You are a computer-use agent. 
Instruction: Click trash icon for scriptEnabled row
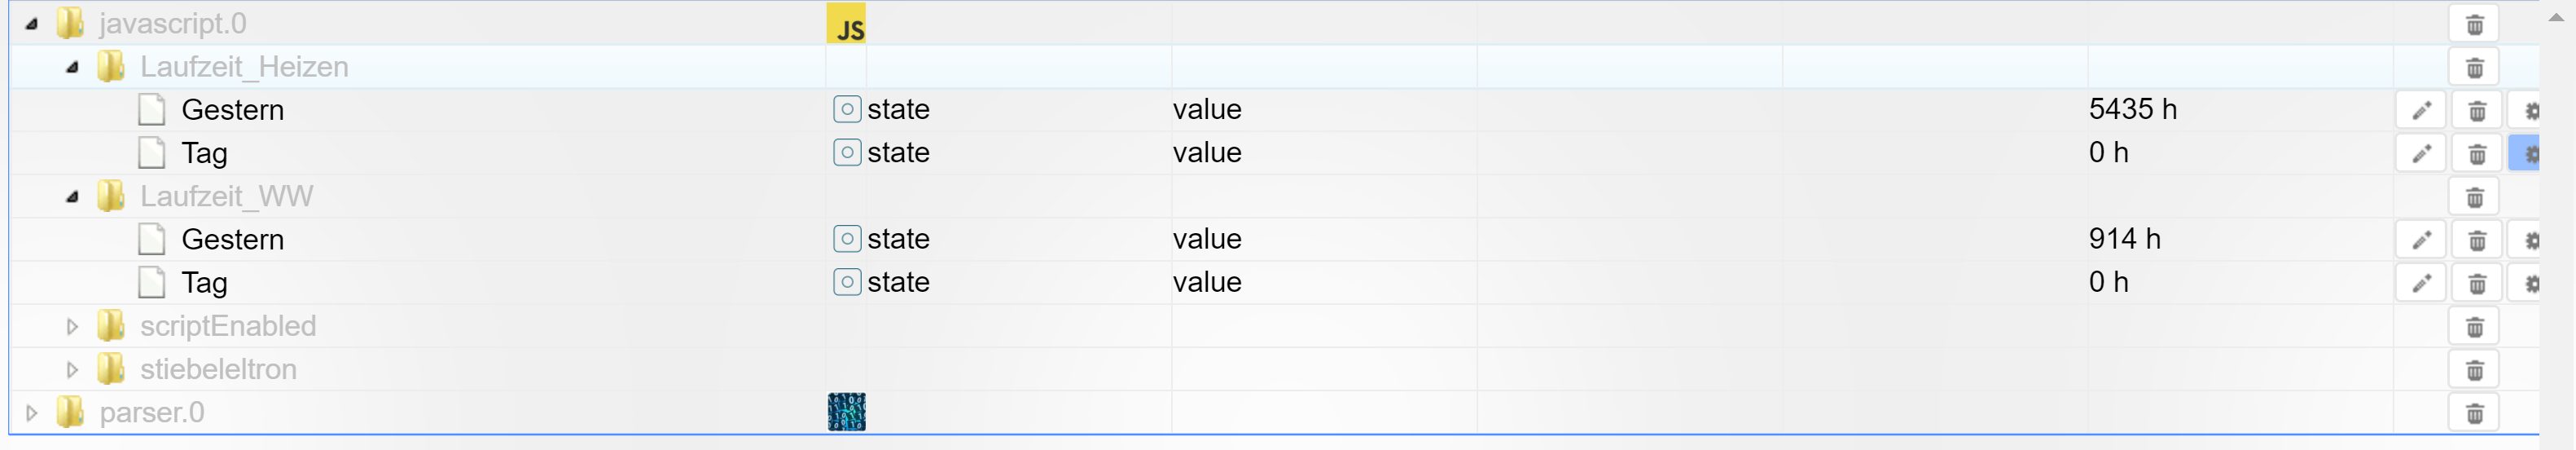click(2474, 327)
